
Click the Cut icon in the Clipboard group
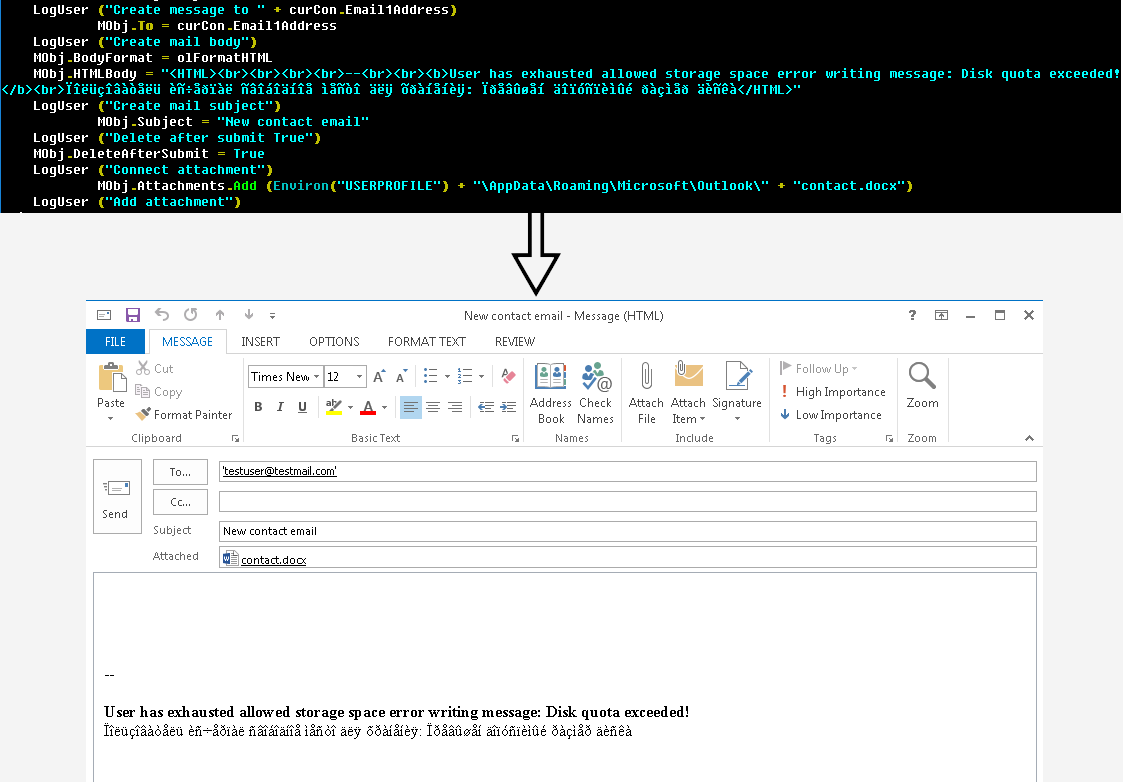144,368
